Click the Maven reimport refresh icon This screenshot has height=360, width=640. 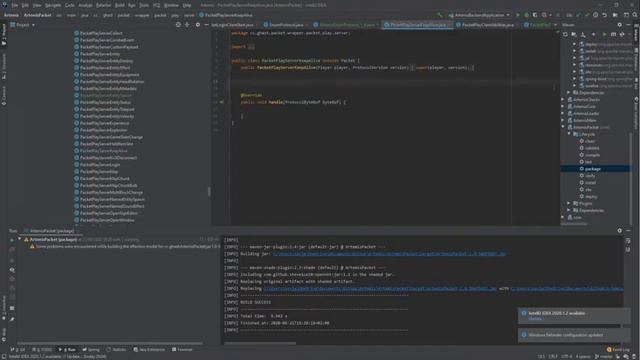[565, 35]
